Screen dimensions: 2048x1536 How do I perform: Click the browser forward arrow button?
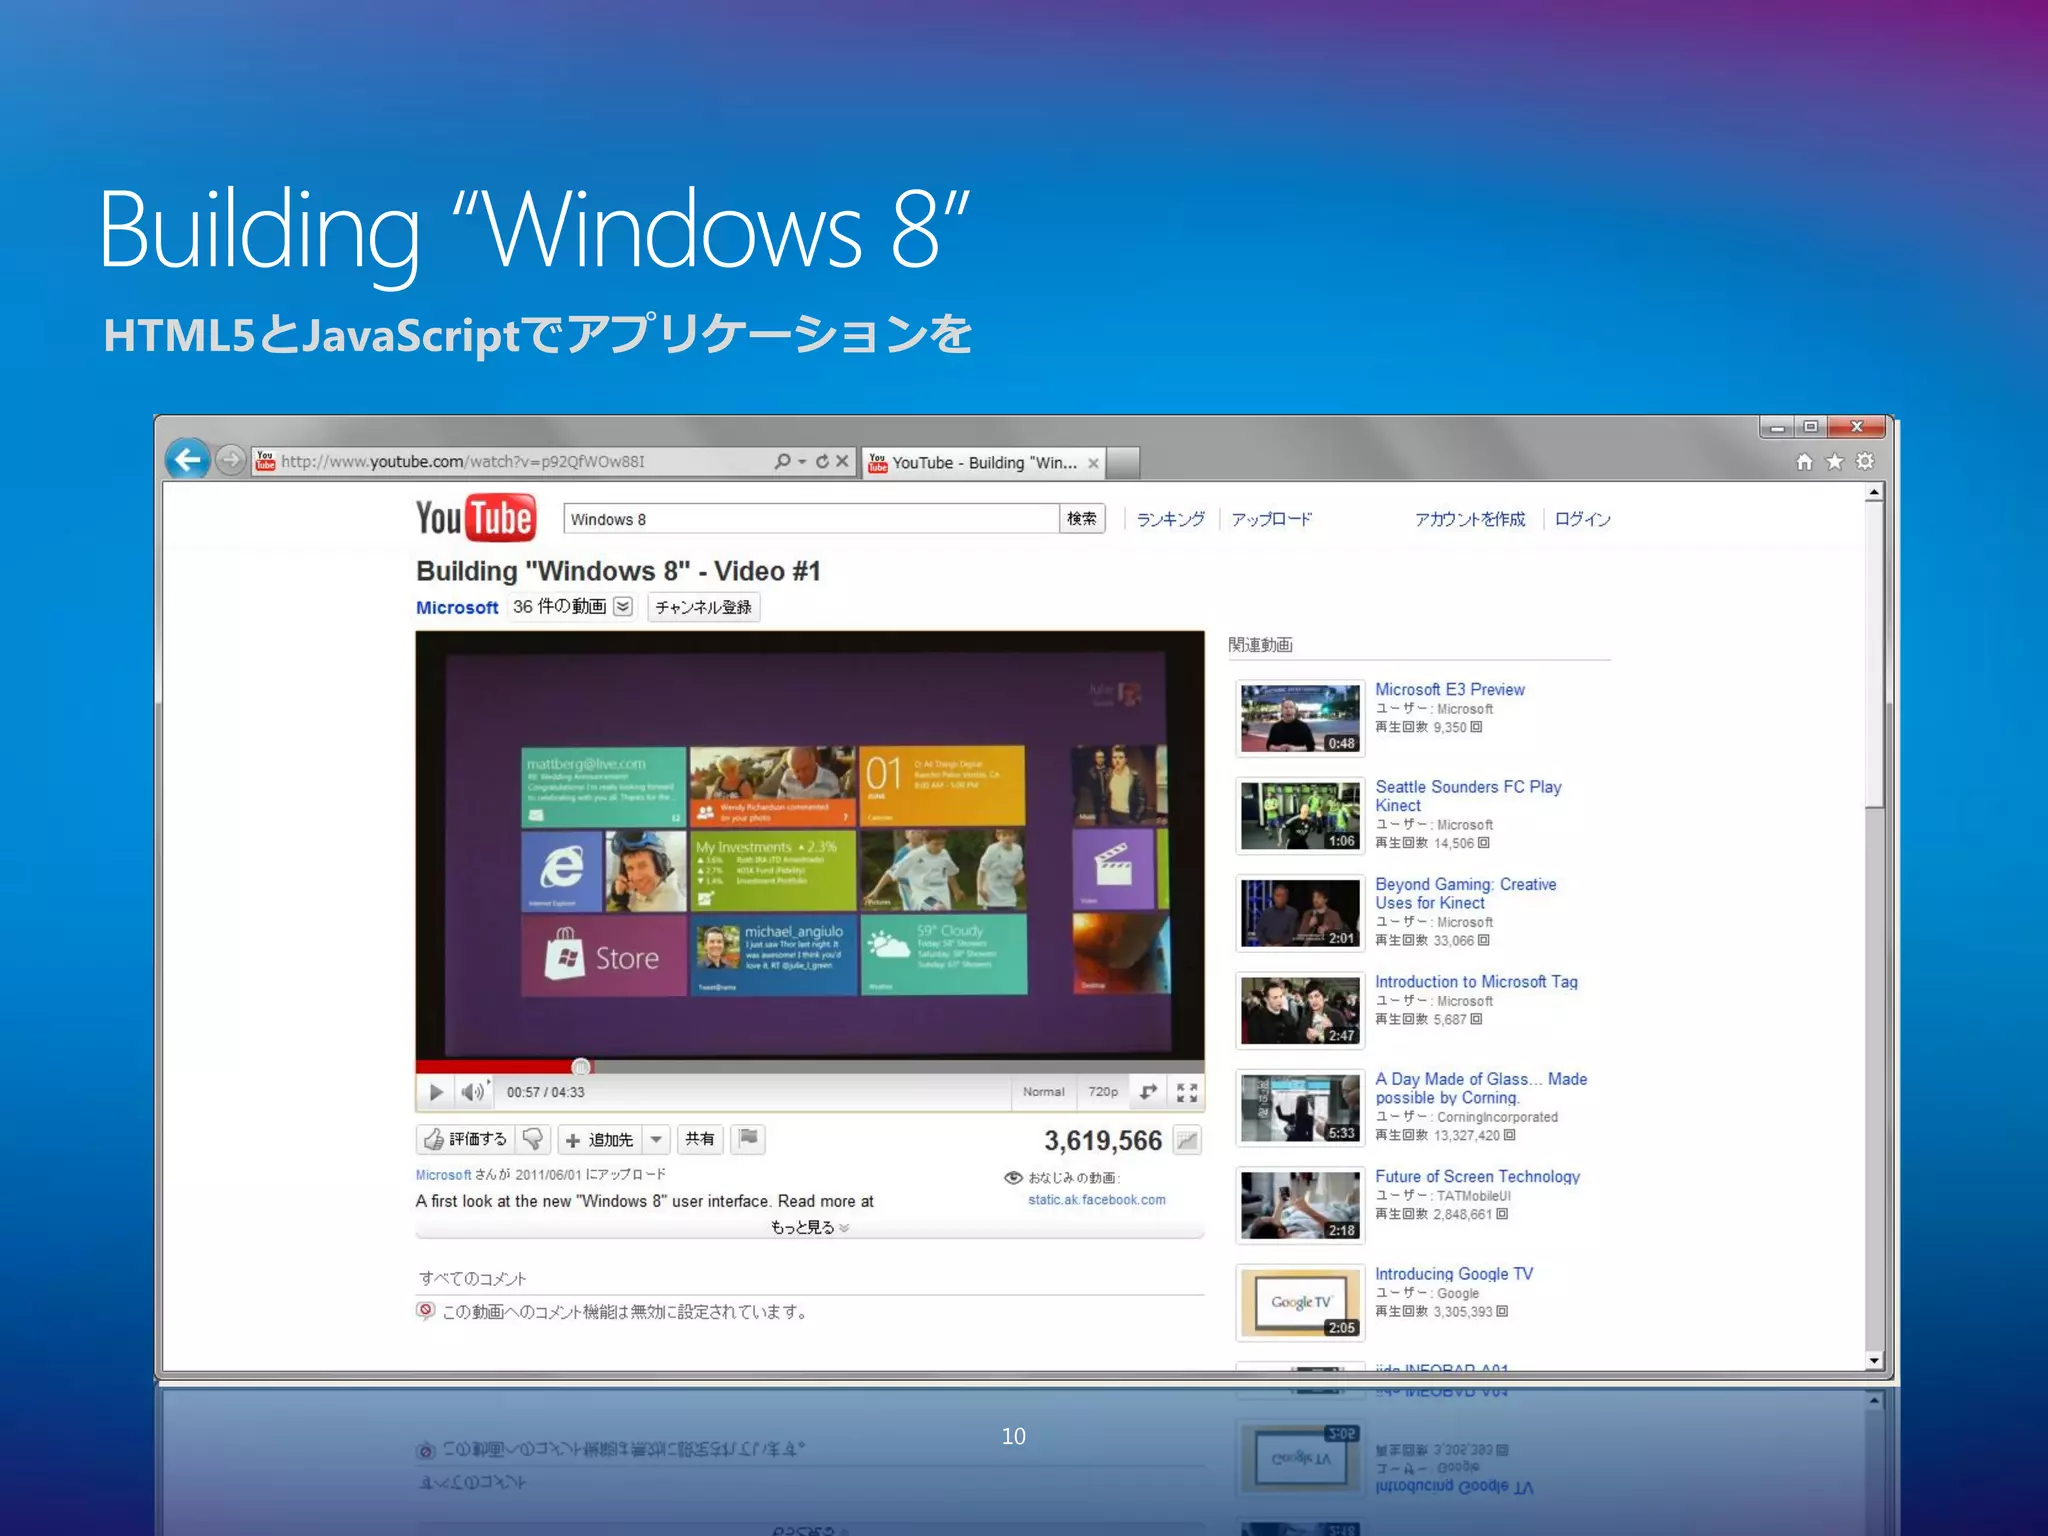(231, 460)
